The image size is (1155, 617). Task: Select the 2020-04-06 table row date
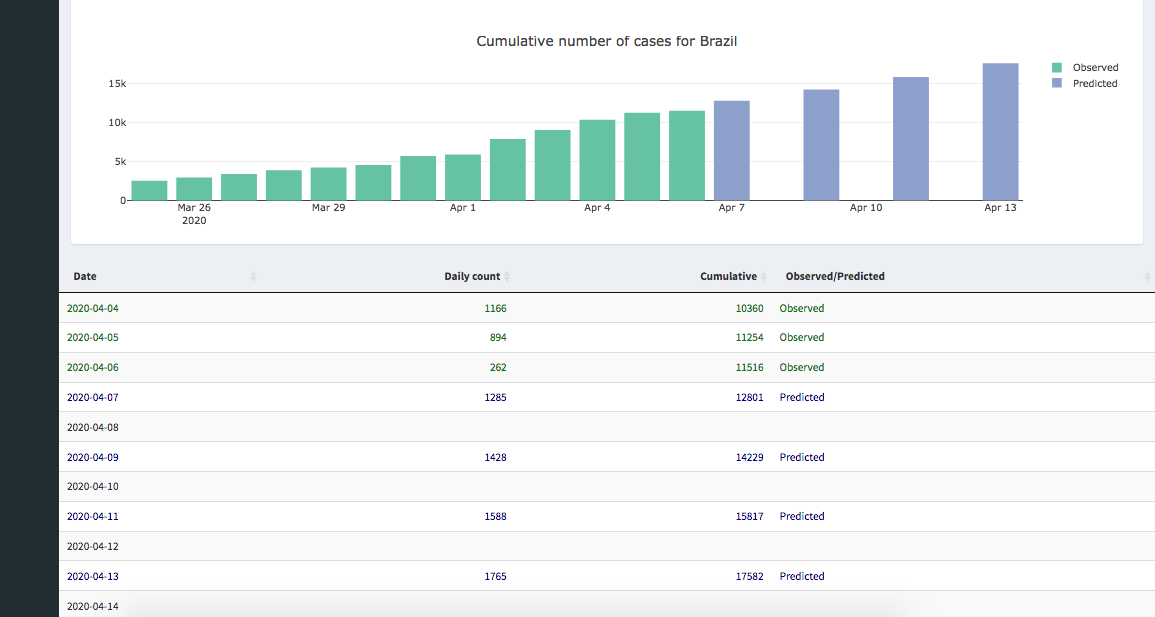tap(92, 368)
